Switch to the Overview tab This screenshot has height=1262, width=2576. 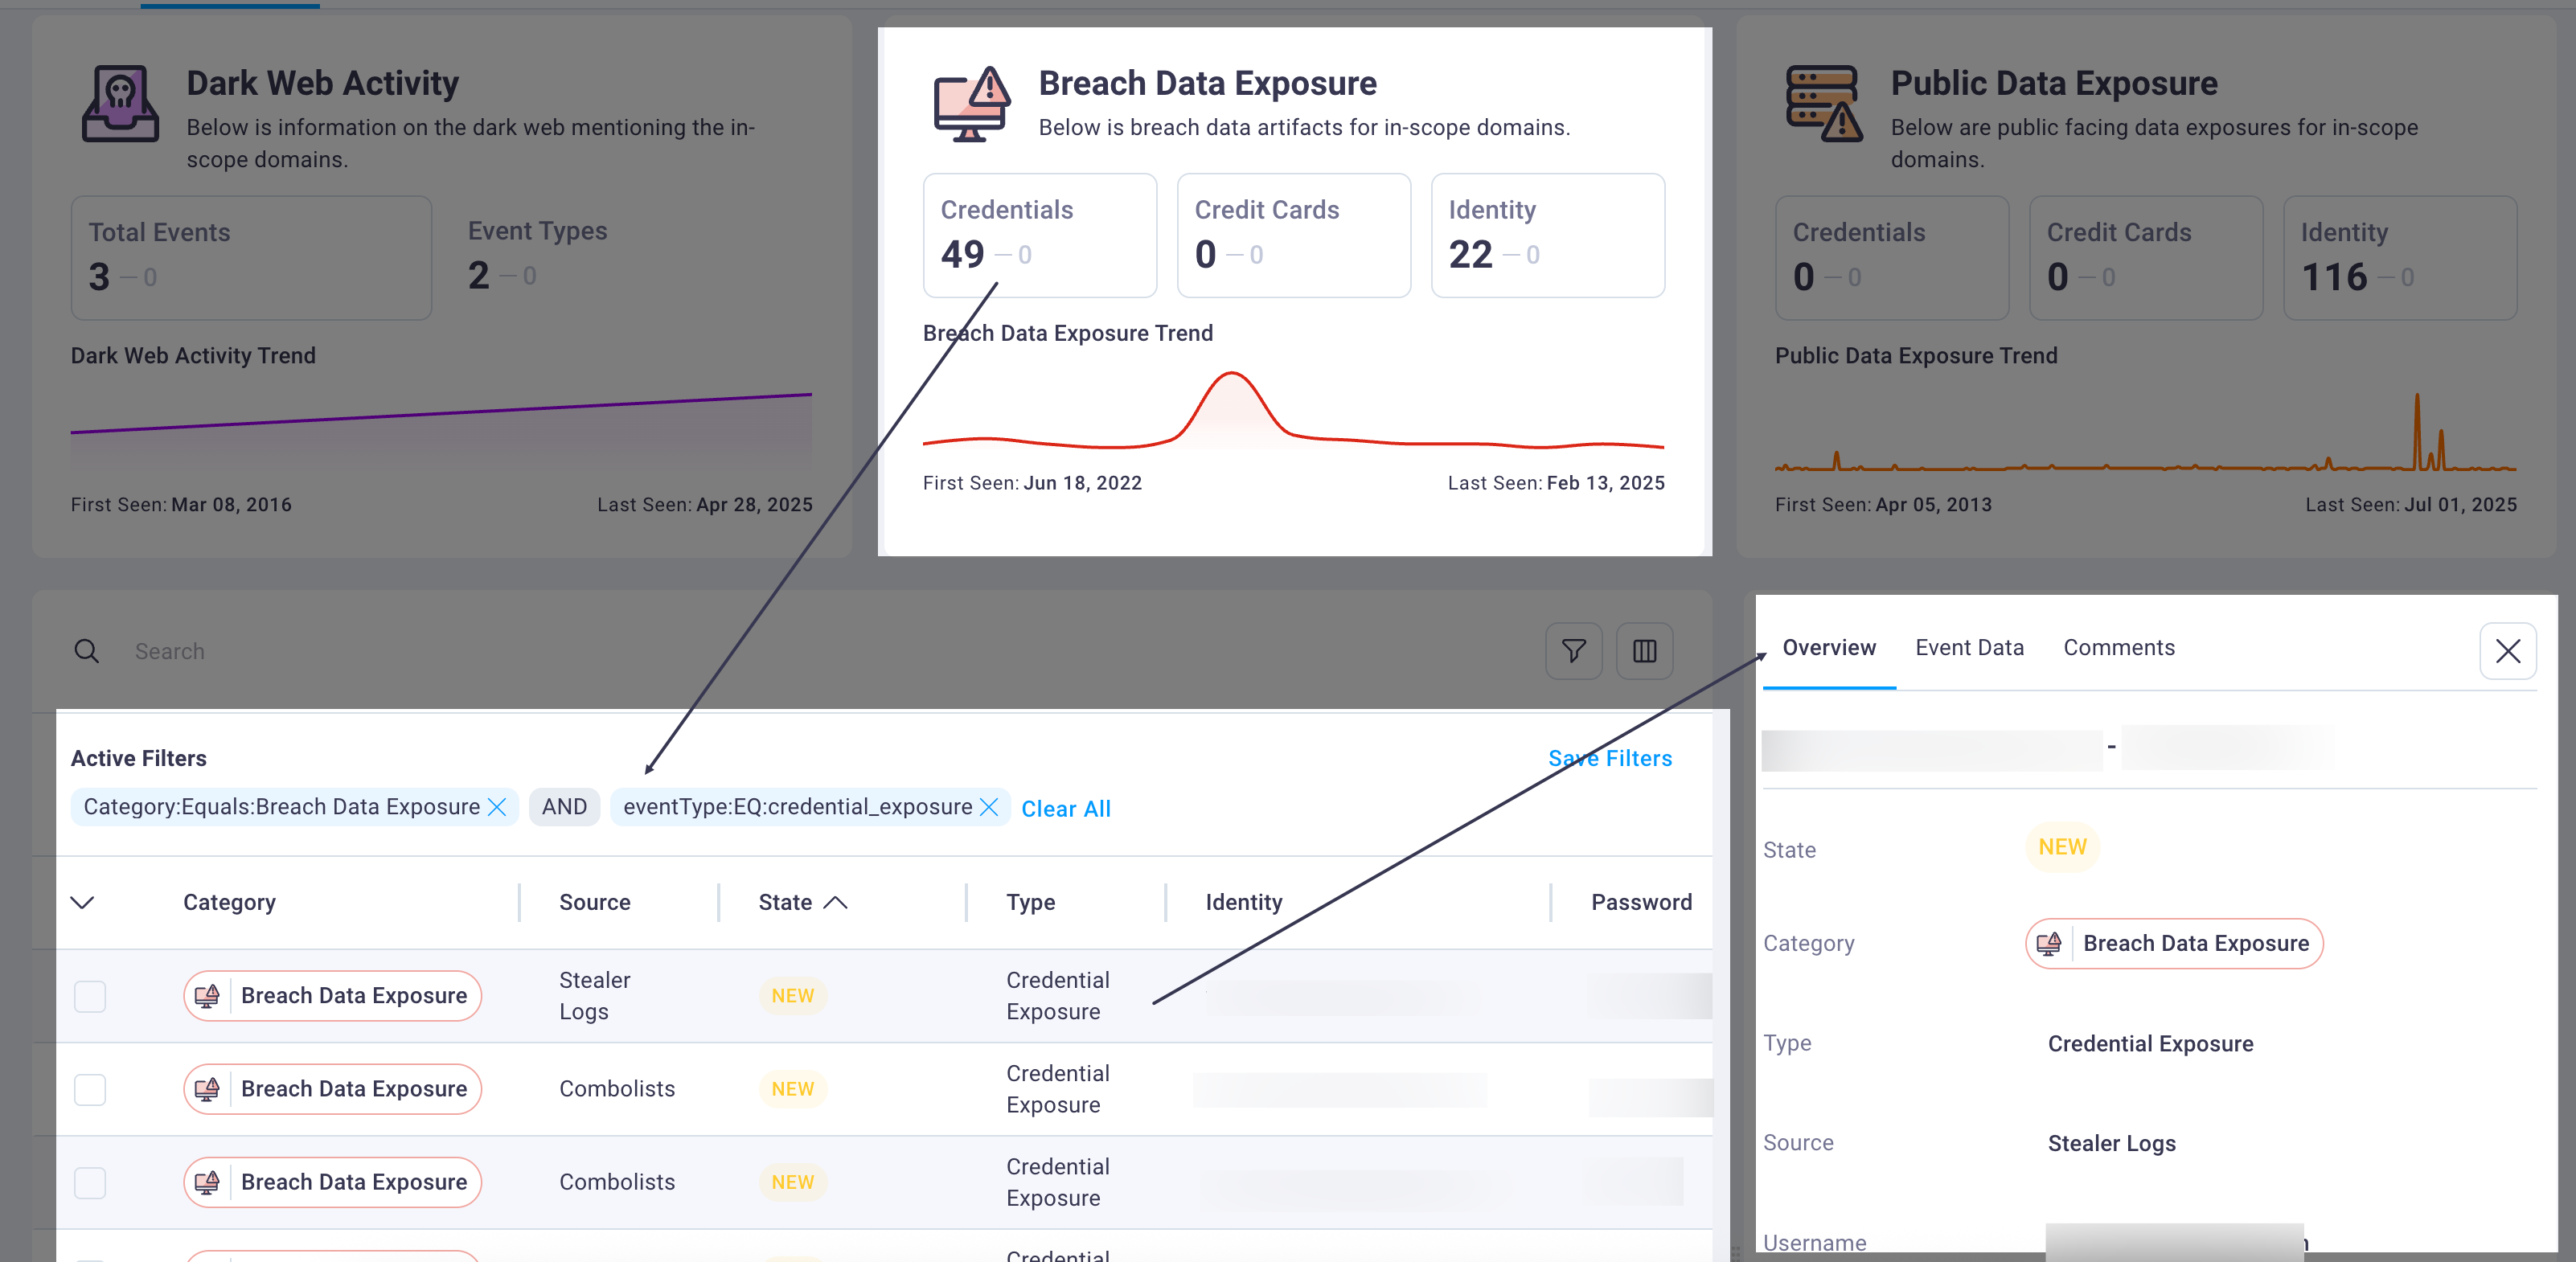coord(1829,647)
